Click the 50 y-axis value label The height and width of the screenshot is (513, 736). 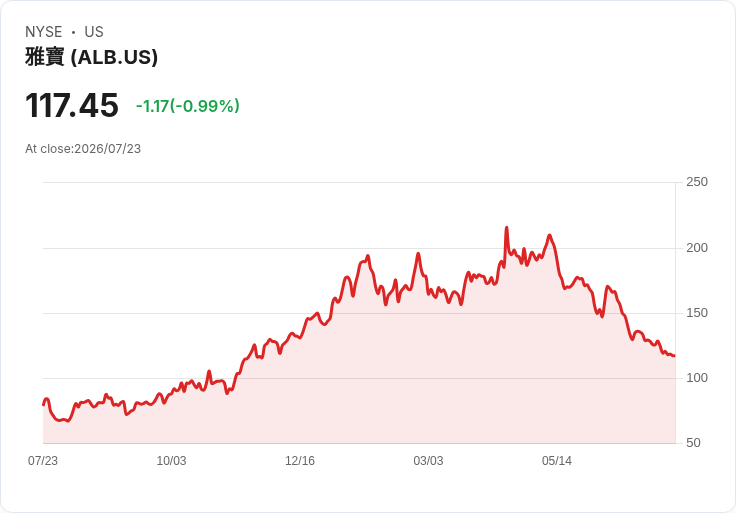tap(693, 443)
